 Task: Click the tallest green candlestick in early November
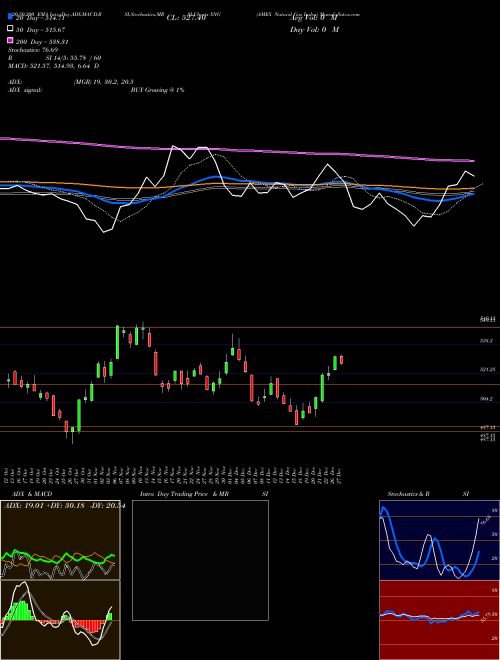[117, 342]
